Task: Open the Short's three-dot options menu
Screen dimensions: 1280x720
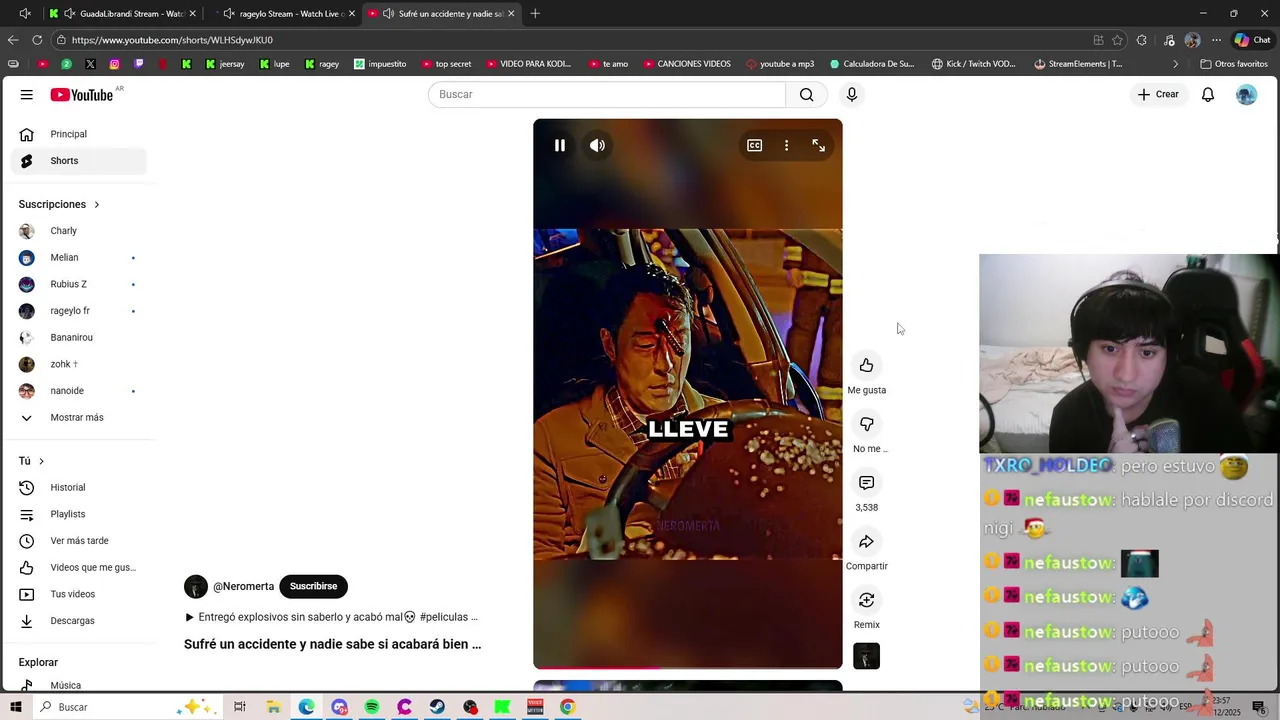Action: (787, 145)
